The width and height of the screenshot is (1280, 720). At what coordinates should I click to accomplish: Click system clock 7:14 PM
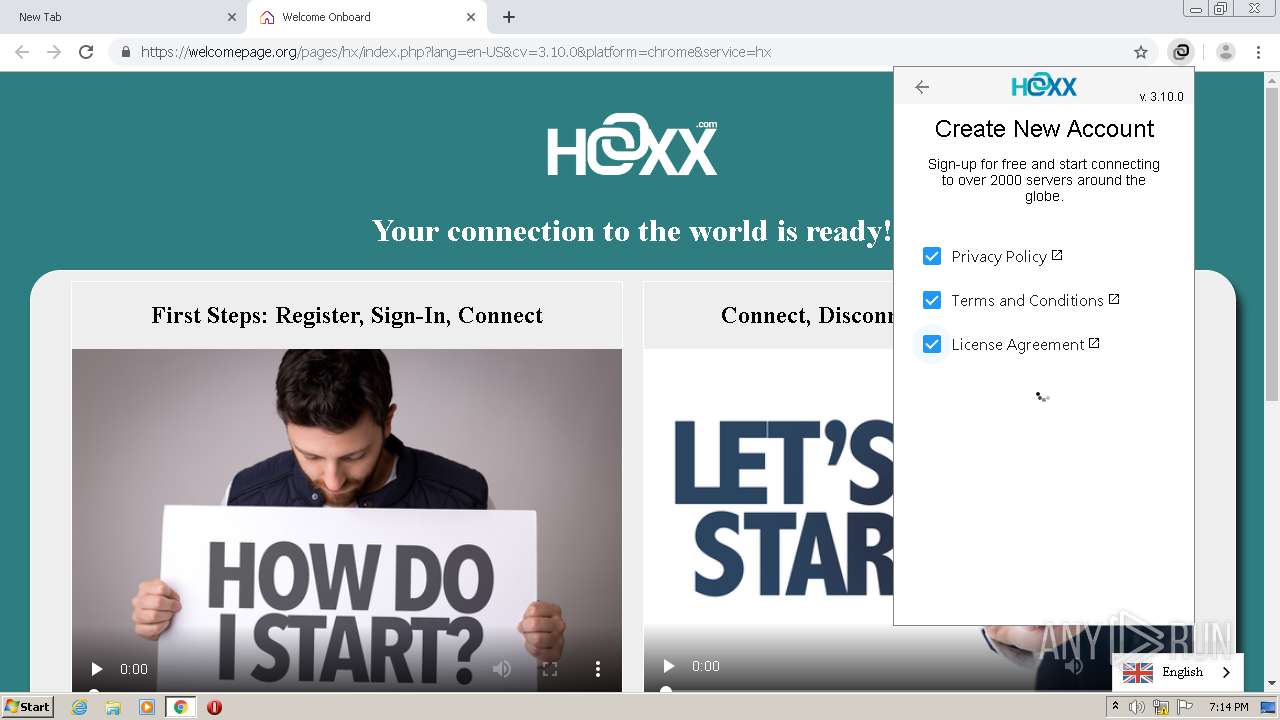[1228, 707]
